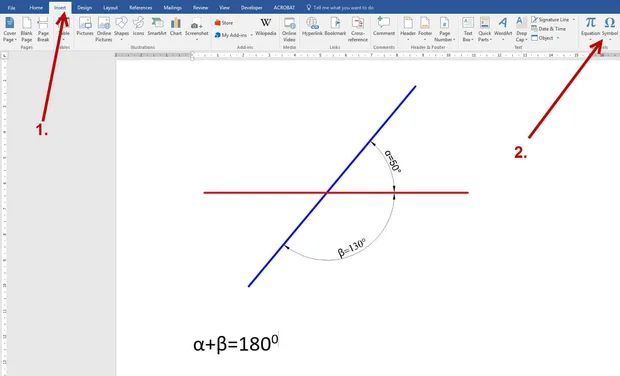Open the Symbol omega menu
The width and height of the screenshot is (620, 376).
point(610,28)
